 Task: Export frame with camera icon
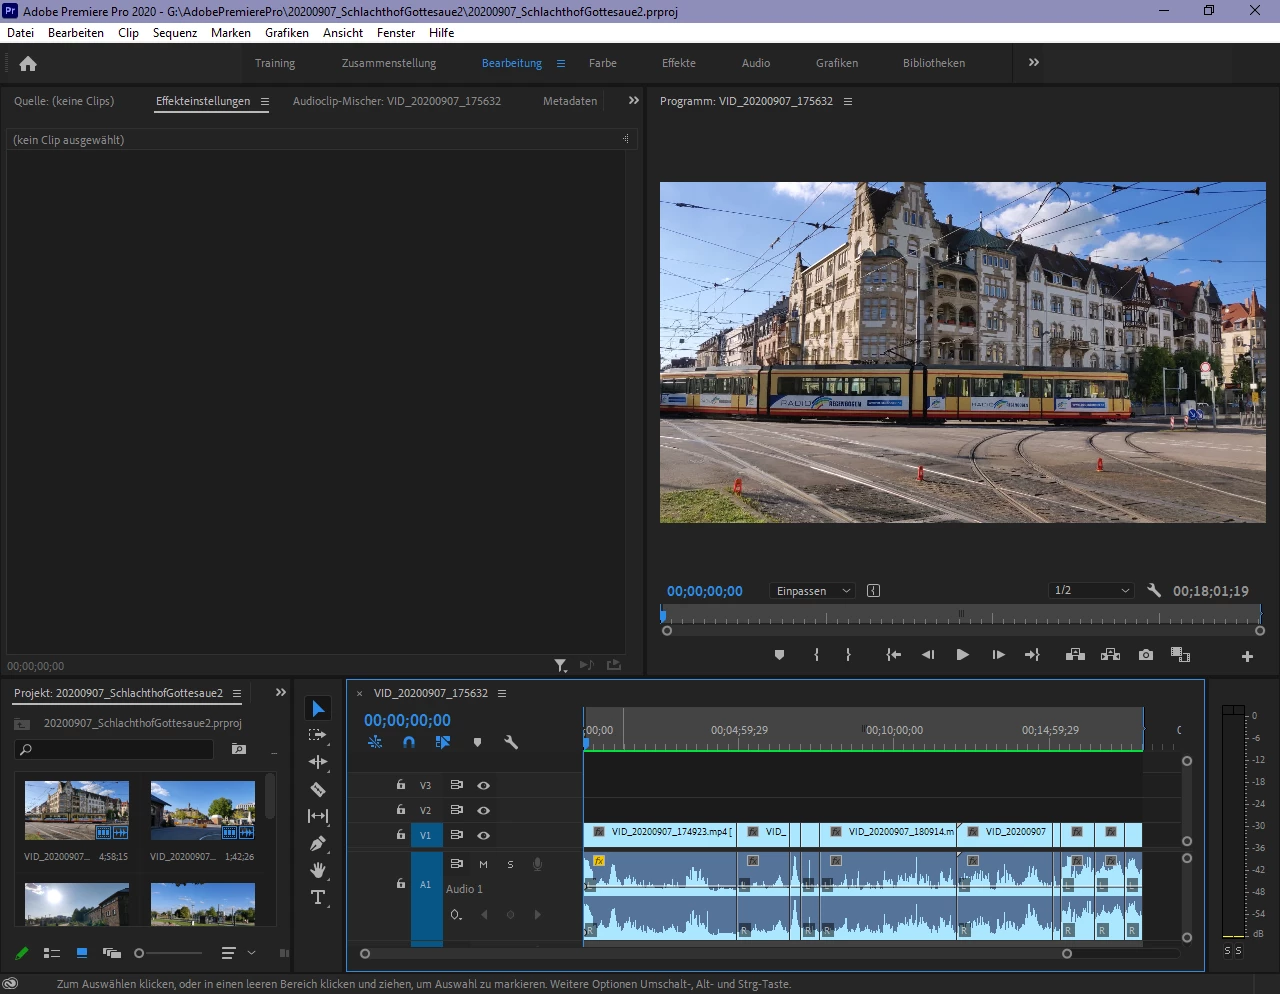tap(1146, 655)
